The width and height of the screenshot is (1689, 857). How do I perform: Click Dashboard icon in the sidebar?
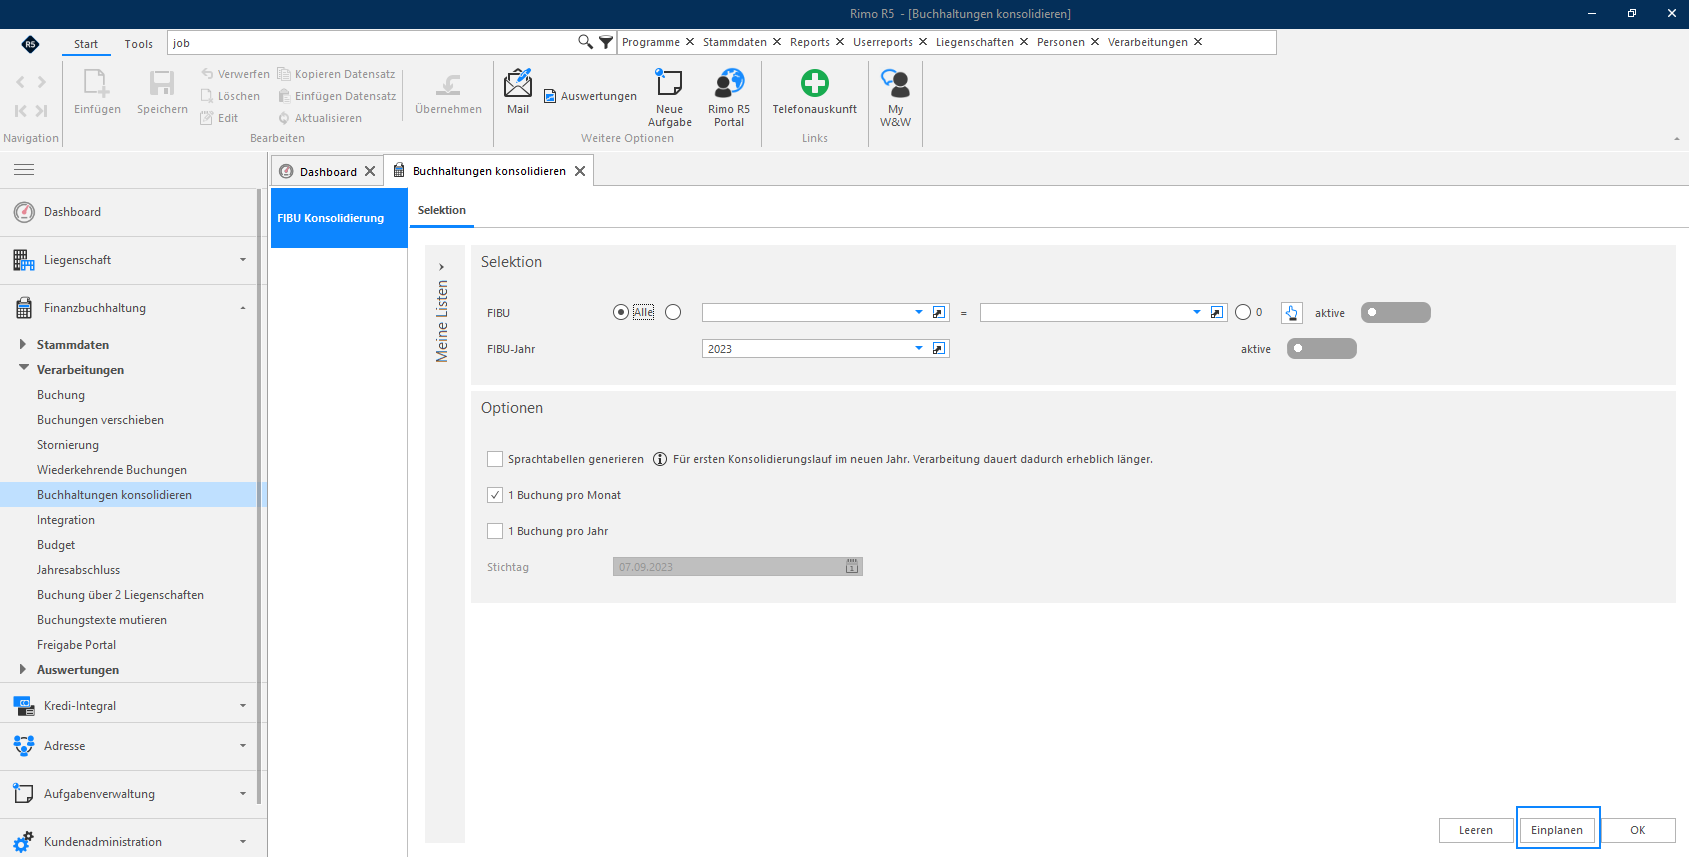tap(24, 212)
